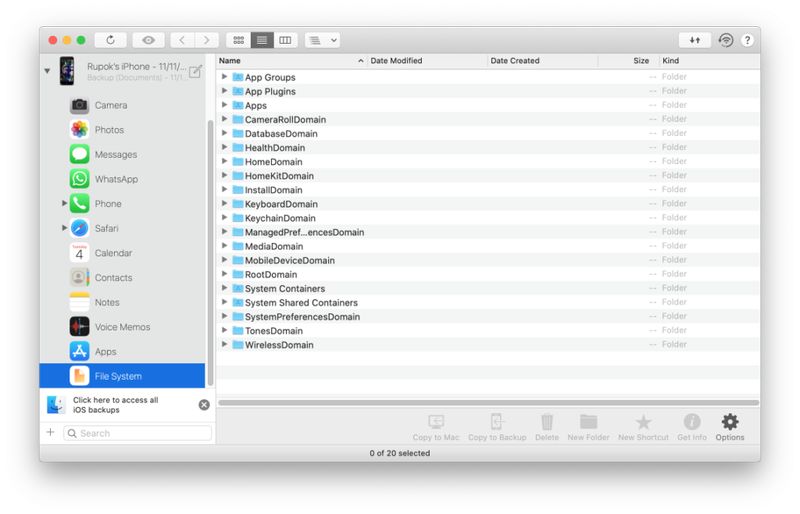Select File System in the sidebar
The image size is (800, 514).
click(122, 376)
